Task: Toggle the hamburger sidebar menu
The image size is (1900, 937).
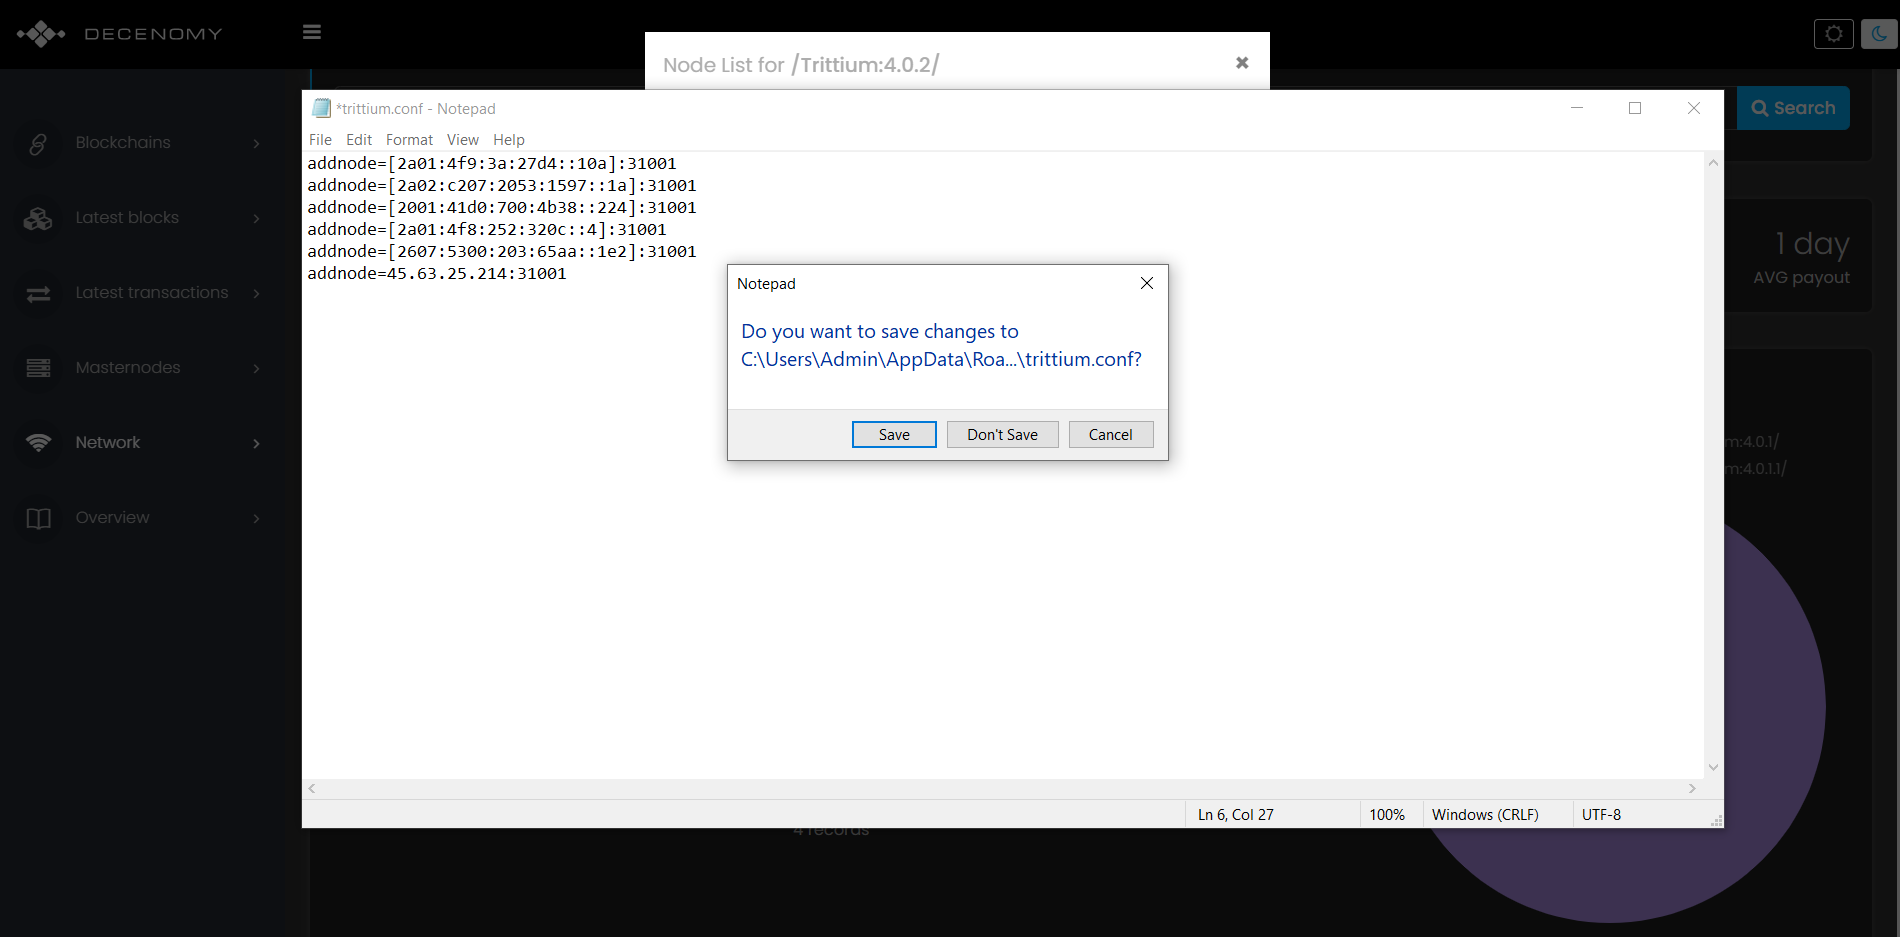Action: pos(312,32)
